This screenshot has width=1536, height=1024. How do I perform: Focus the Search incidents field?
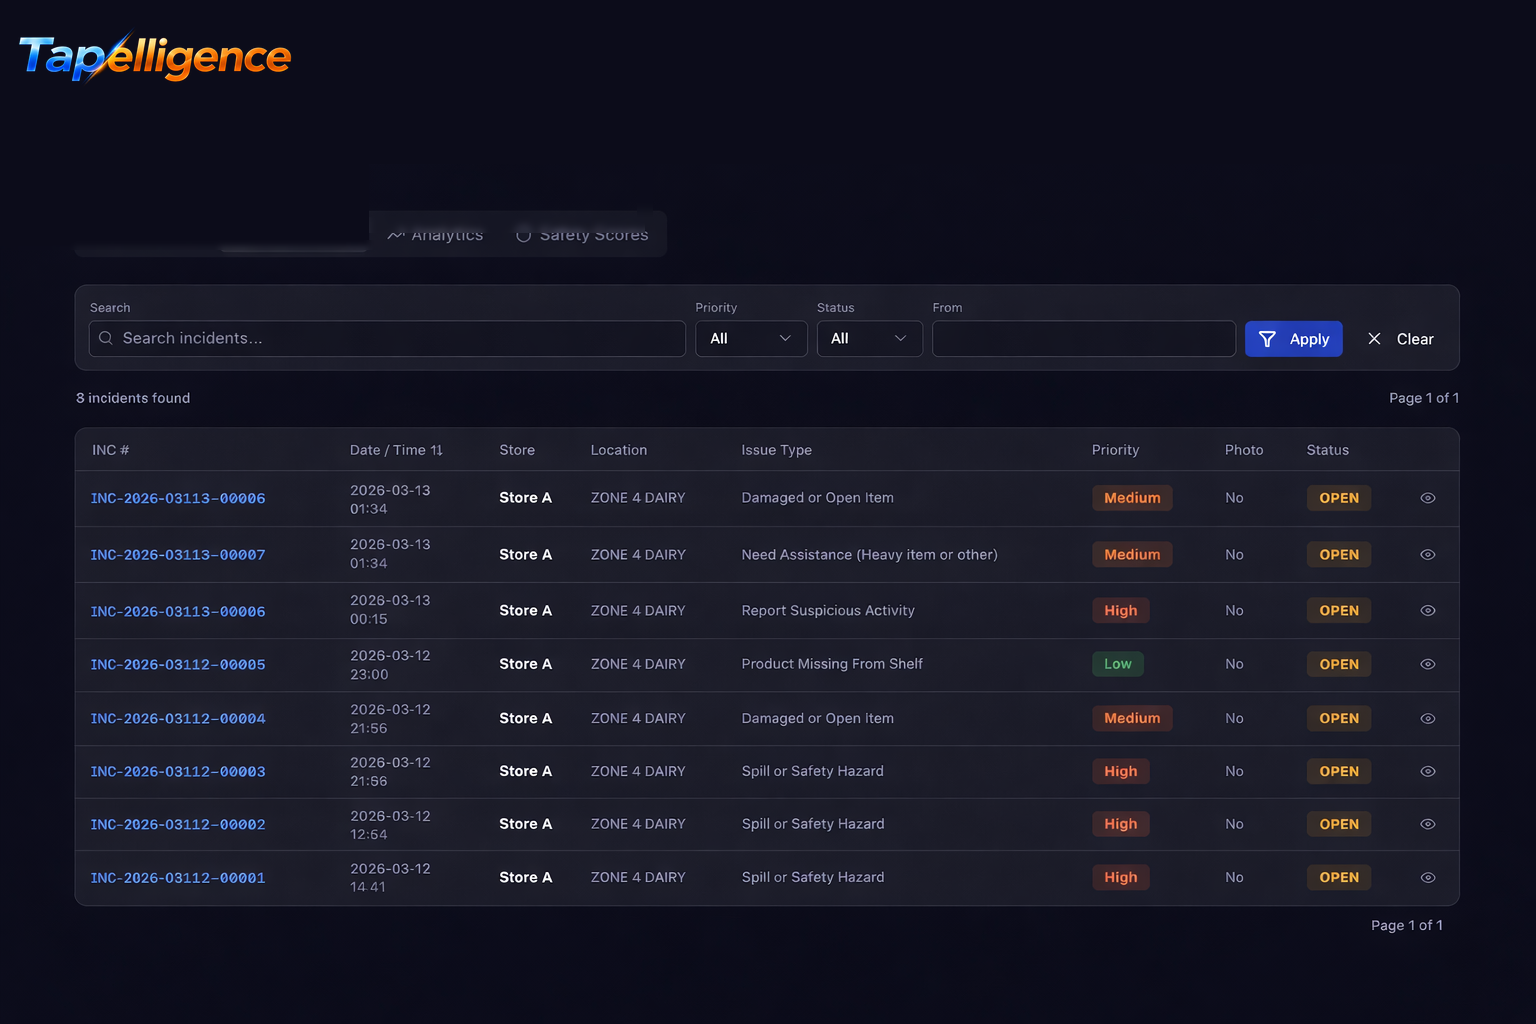(x=387, y=339)
